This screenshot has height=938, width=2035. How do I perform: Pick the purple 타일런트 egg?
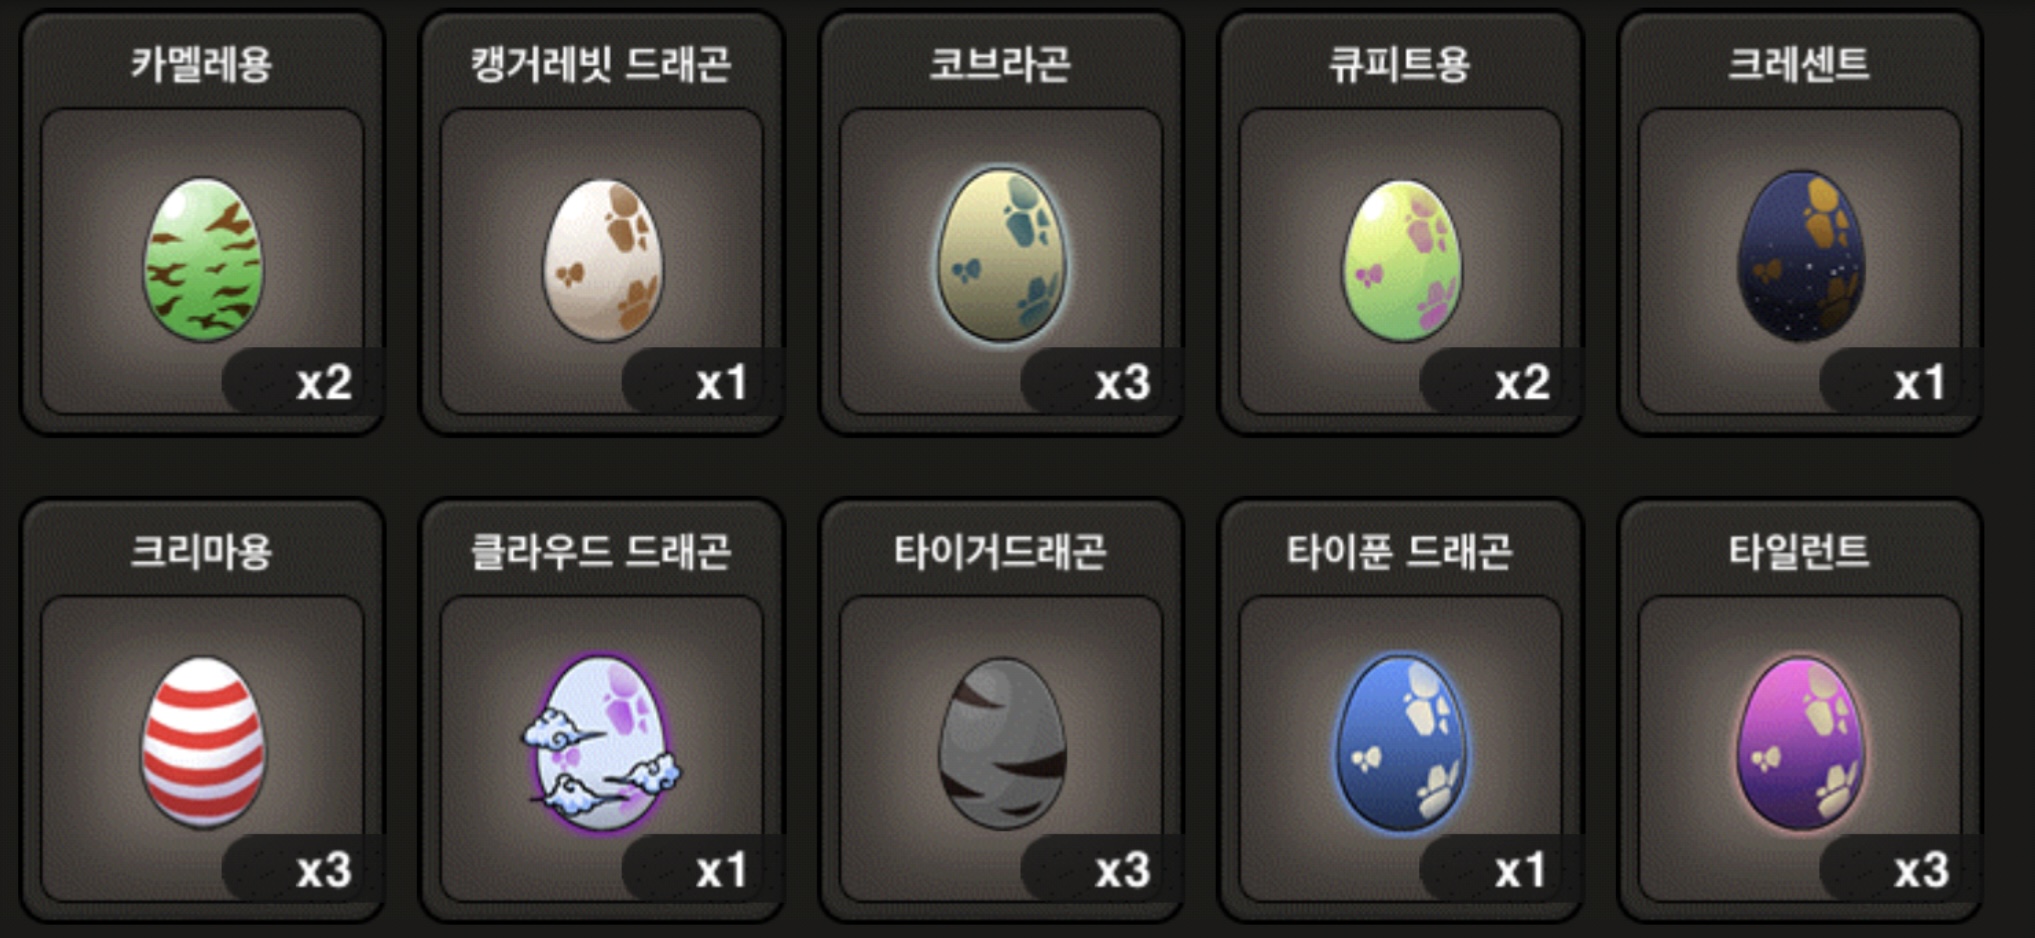1800,742
